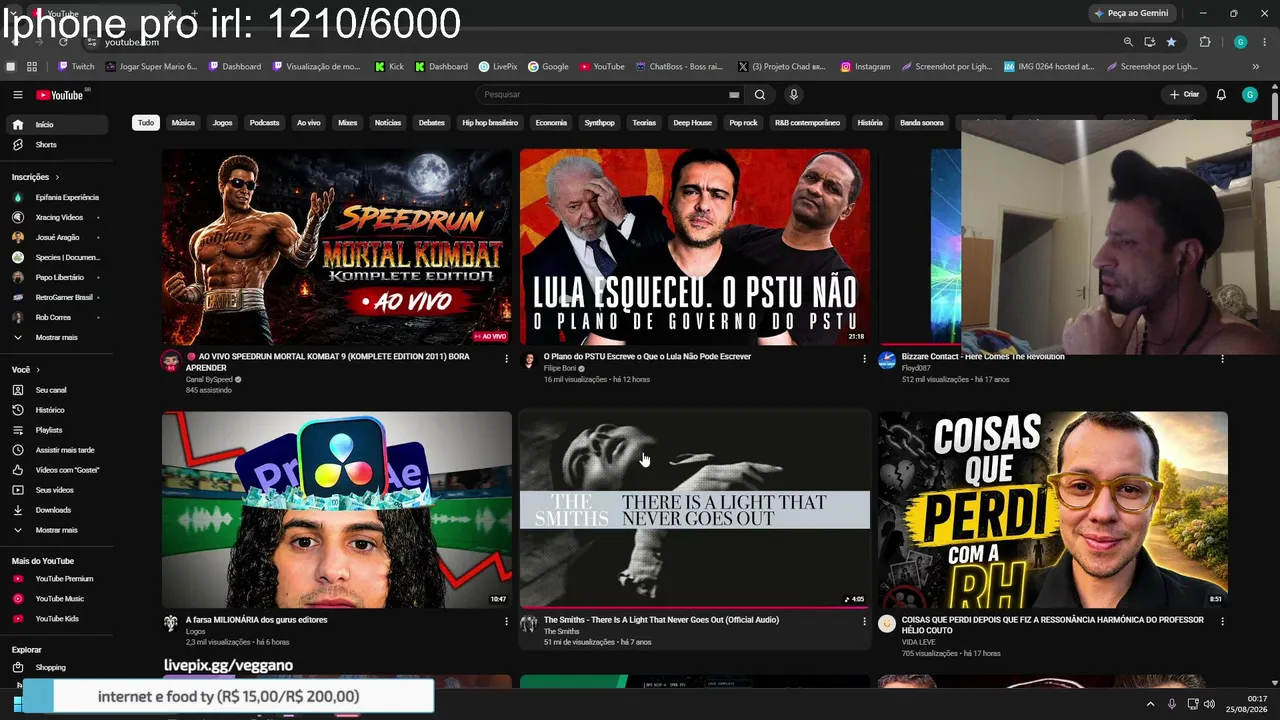Open the Mortal Kombat speedrun thumbnail

coord(336,247)
